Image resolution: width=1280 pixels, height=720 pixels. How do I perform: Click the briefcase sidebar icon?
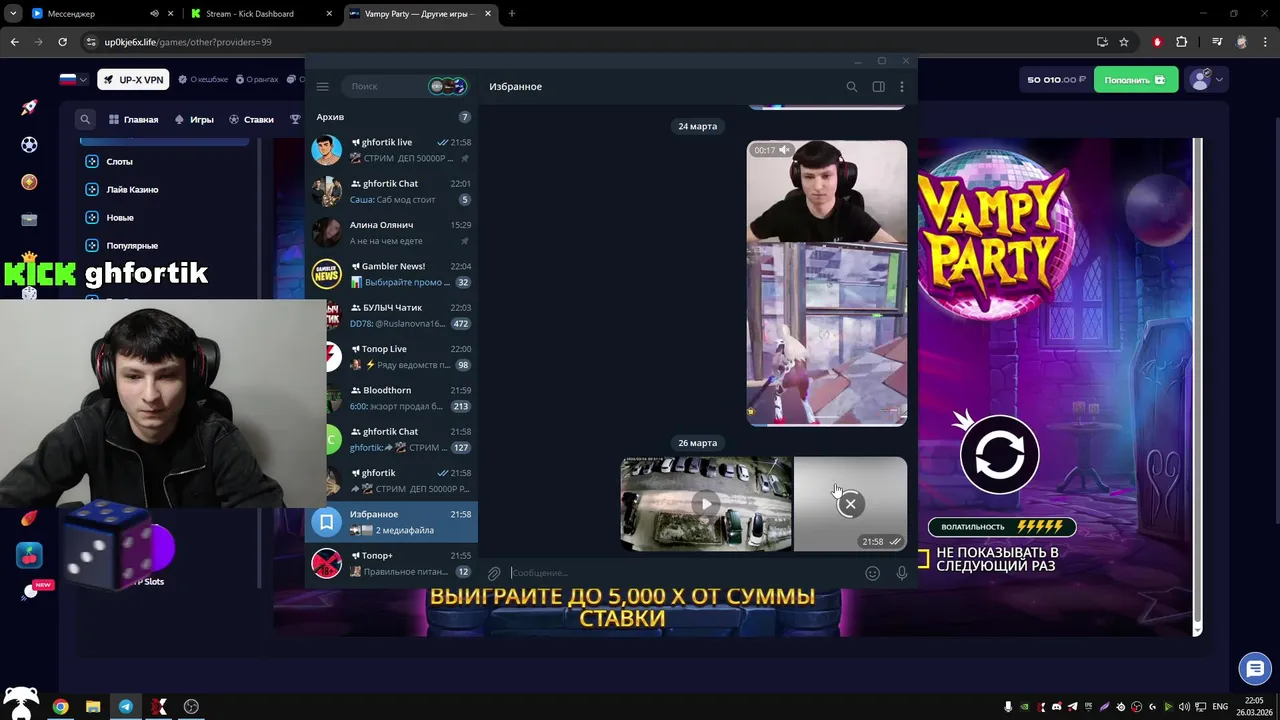(x=29, y=220)
